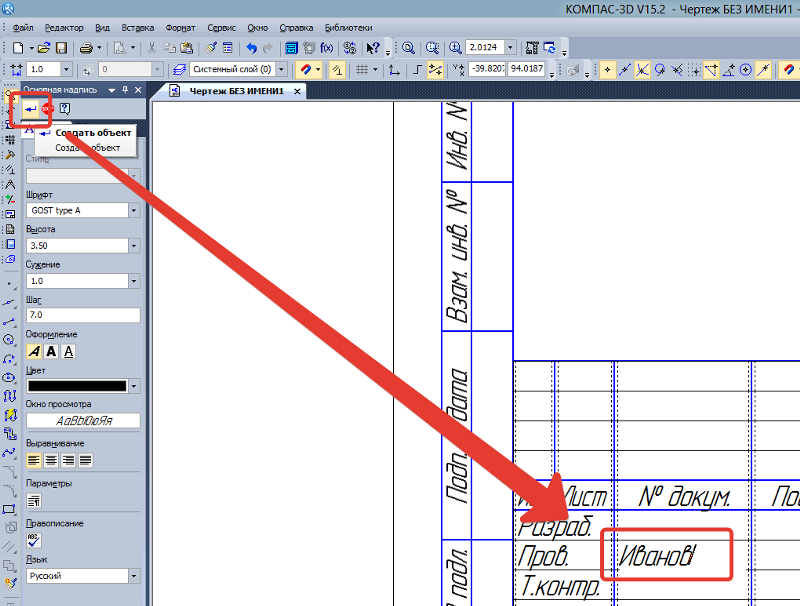Print the drawing with the printer icon
This screenshot has width=800, height=606.
tap(86, 48)
